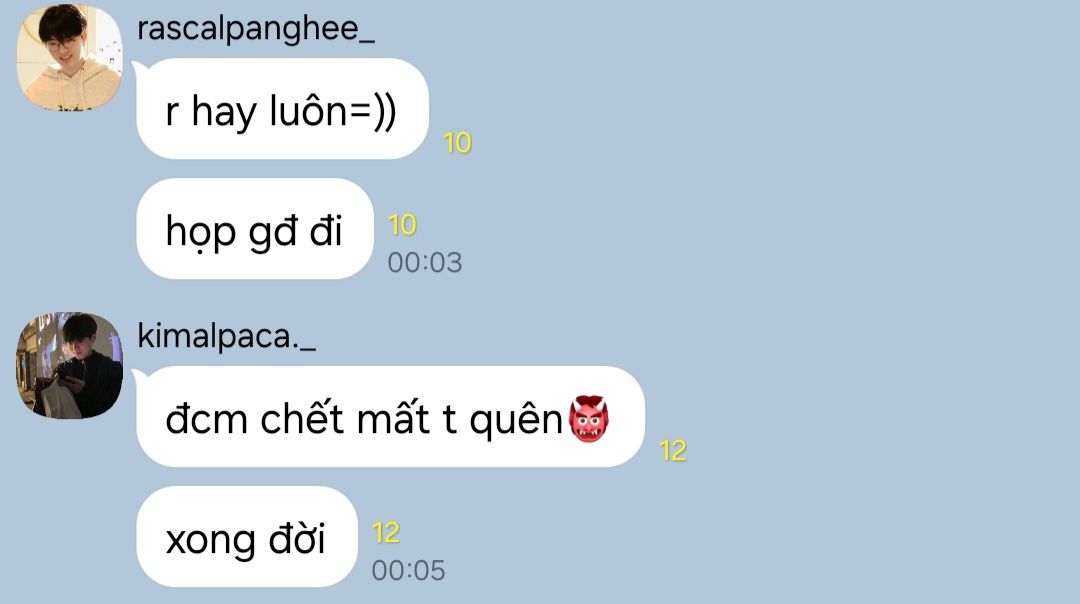
Task: Click the tail of the "r hay luôn=))" bubble
Action: pyautogui.click(x=138, y=67)
